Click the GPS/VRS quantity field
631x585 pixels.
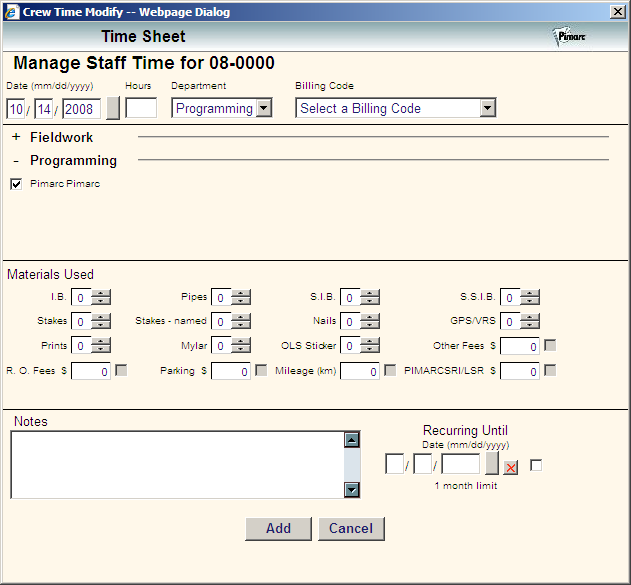510,321
